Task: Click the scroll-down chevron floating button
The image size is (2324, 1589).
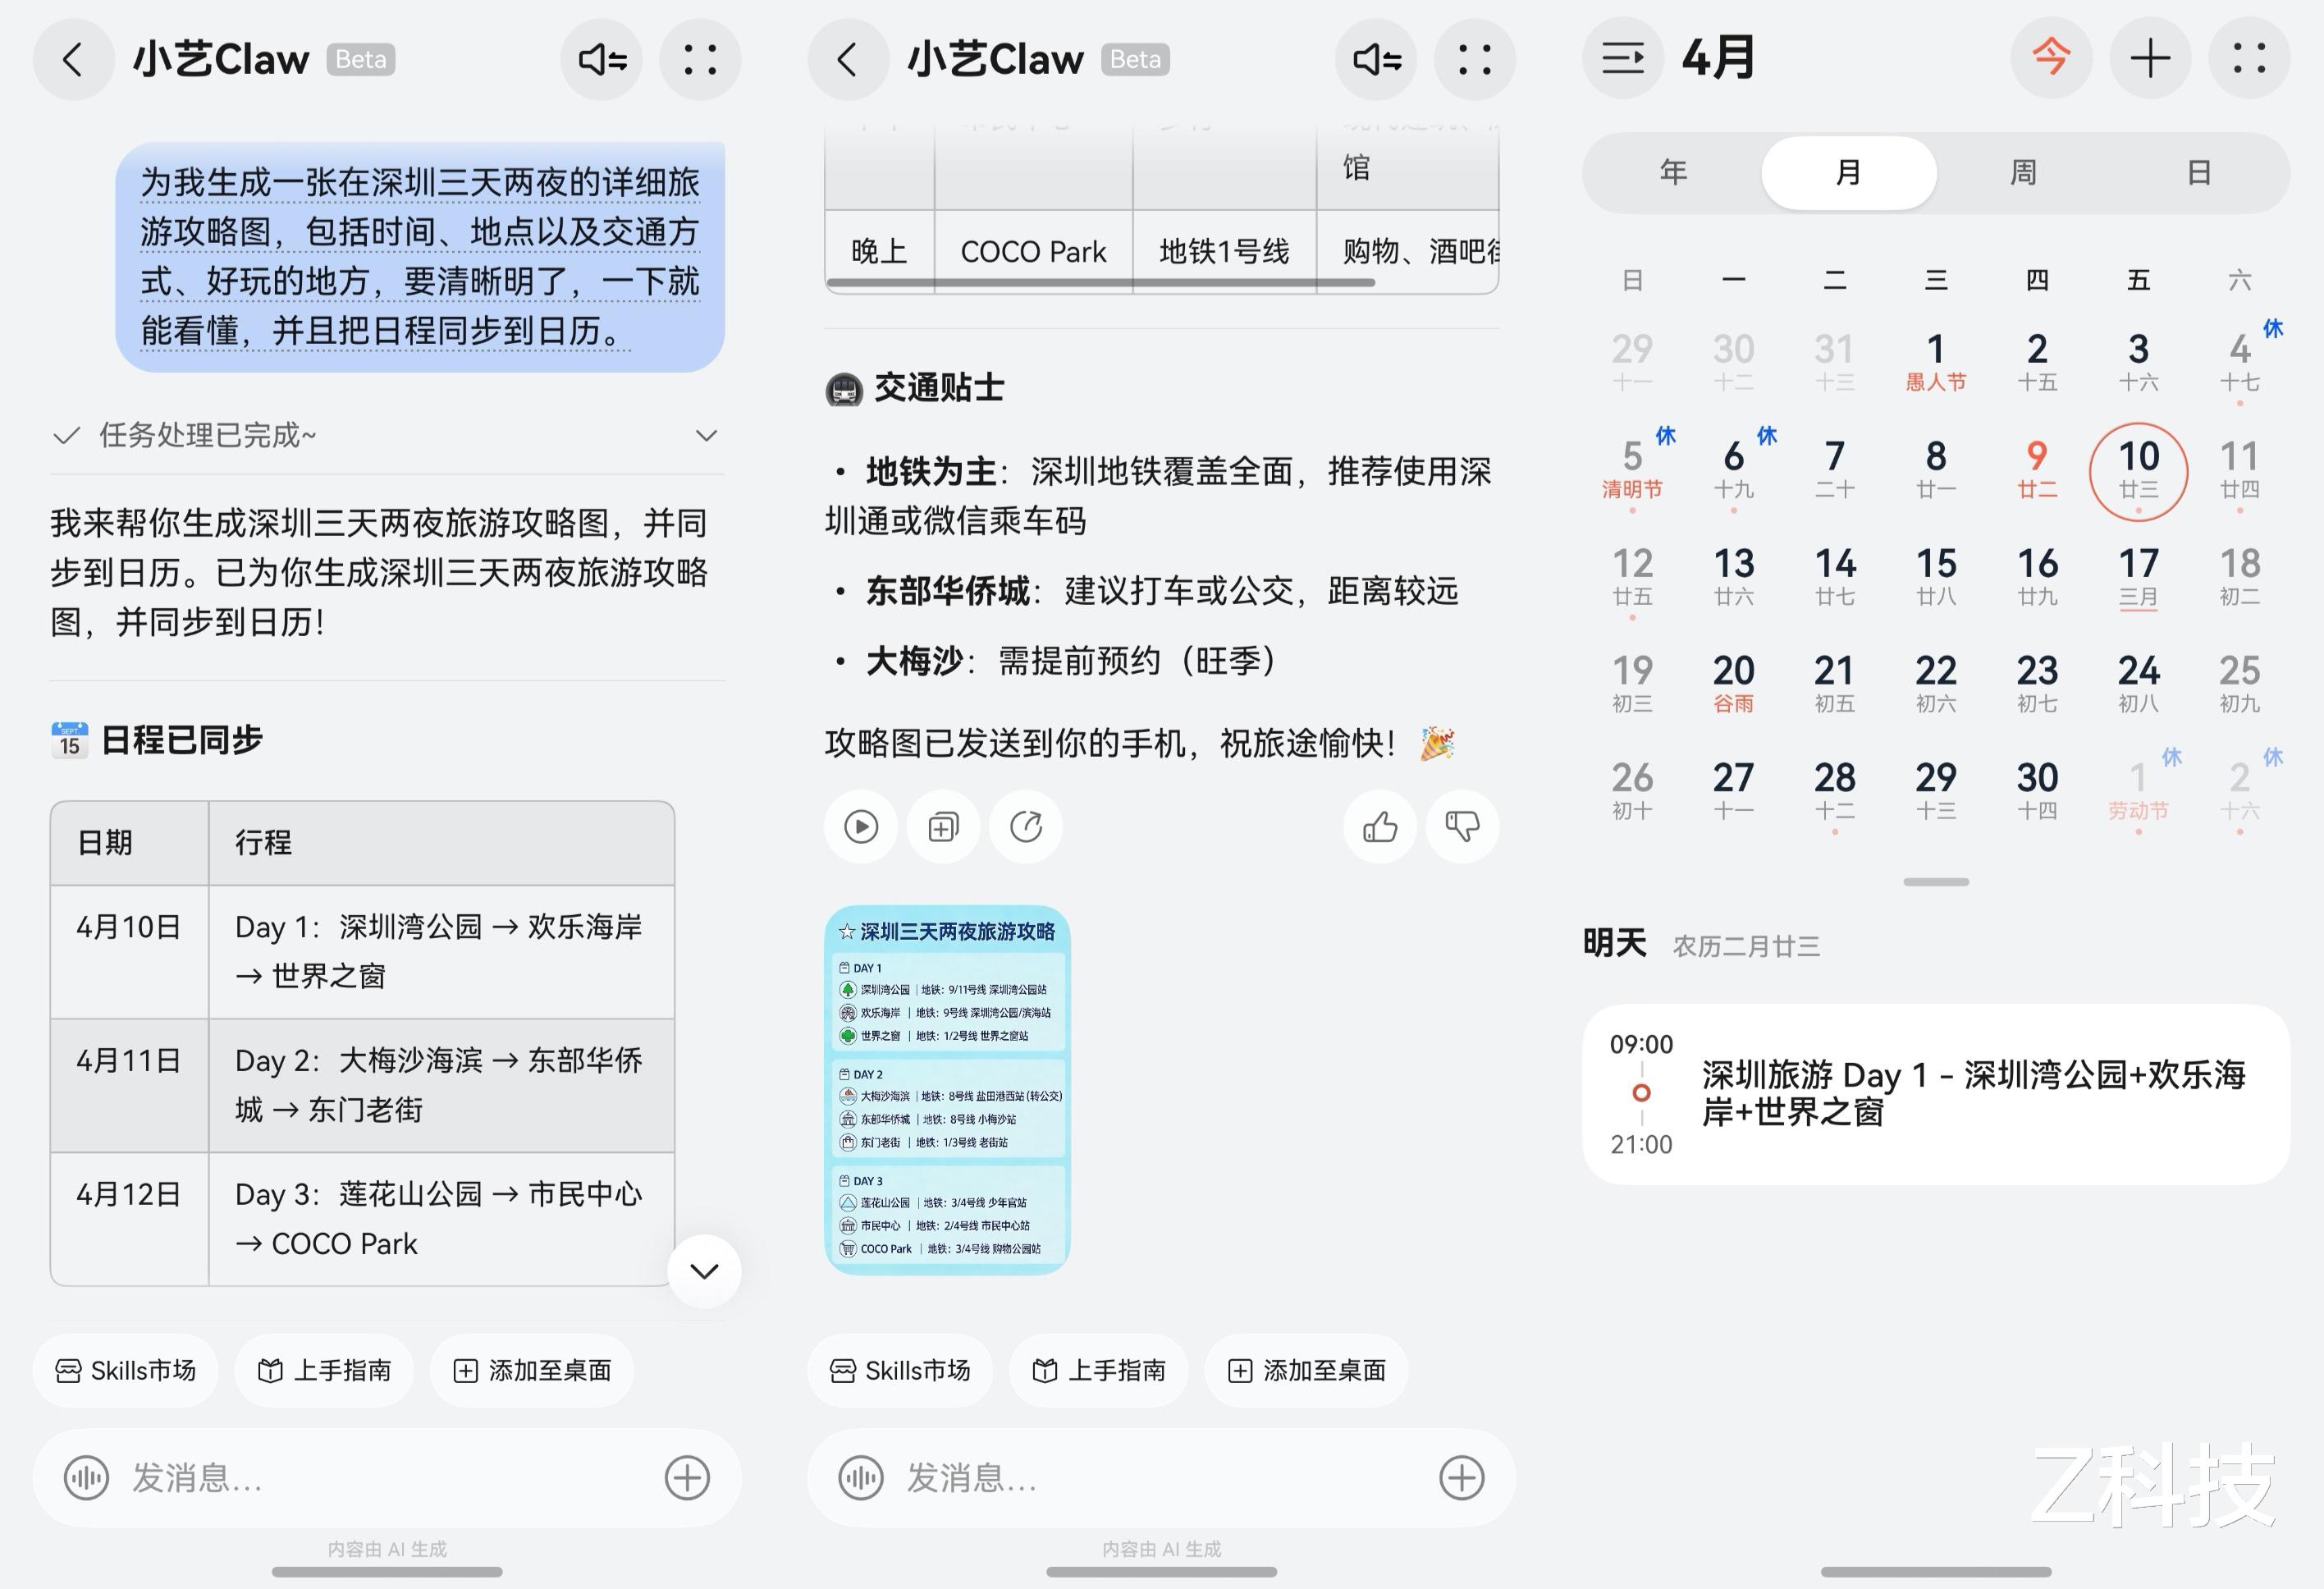Action: point(704,1271)
